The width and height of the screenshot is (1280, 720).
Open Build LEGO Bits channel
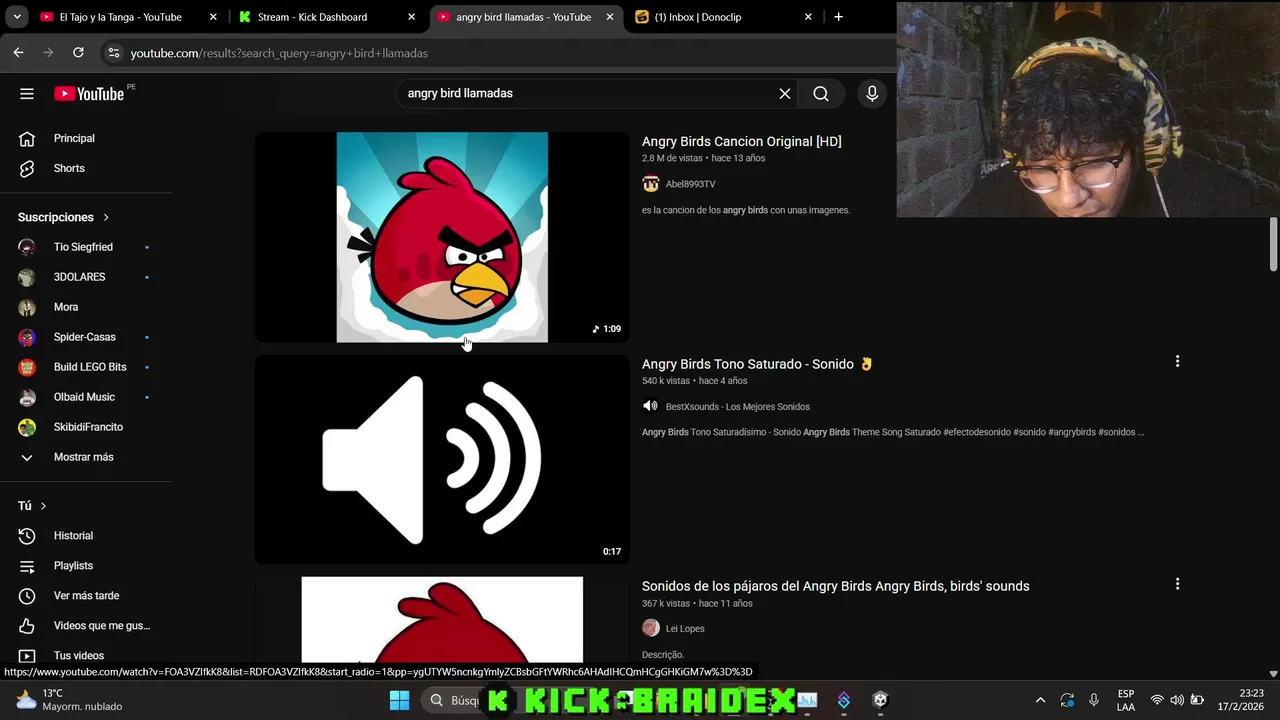pyautogui.click(x=90, y=367)
